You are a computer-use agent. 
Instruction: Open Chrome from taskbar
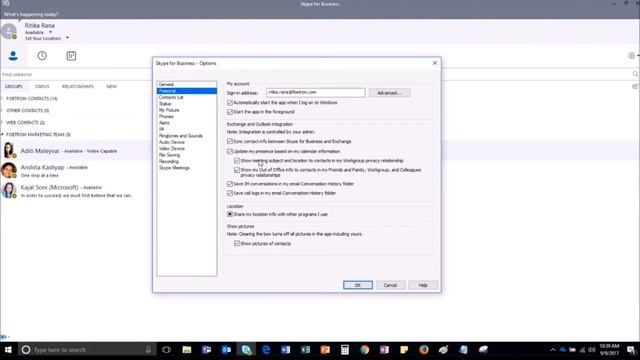(364, 350)
